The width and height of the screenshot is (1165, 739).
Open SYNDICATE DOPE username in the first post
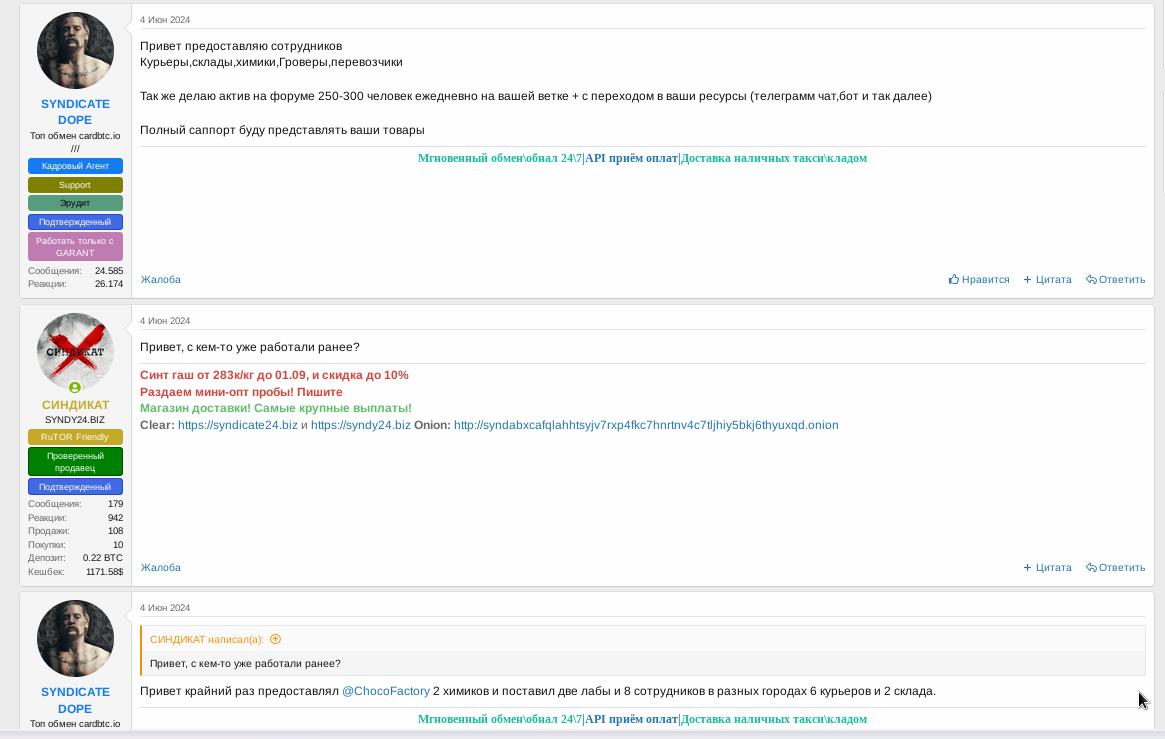click(x=75, y=112)
